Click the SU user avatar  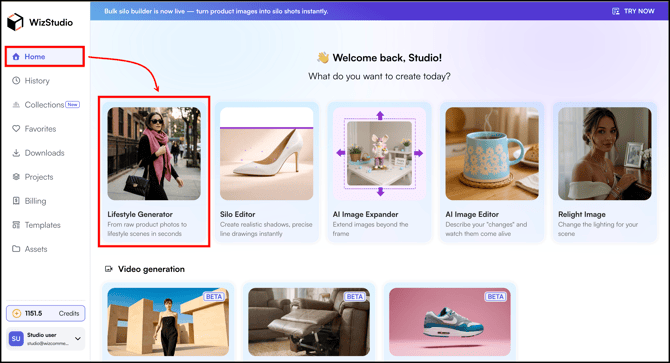point(16,339)
